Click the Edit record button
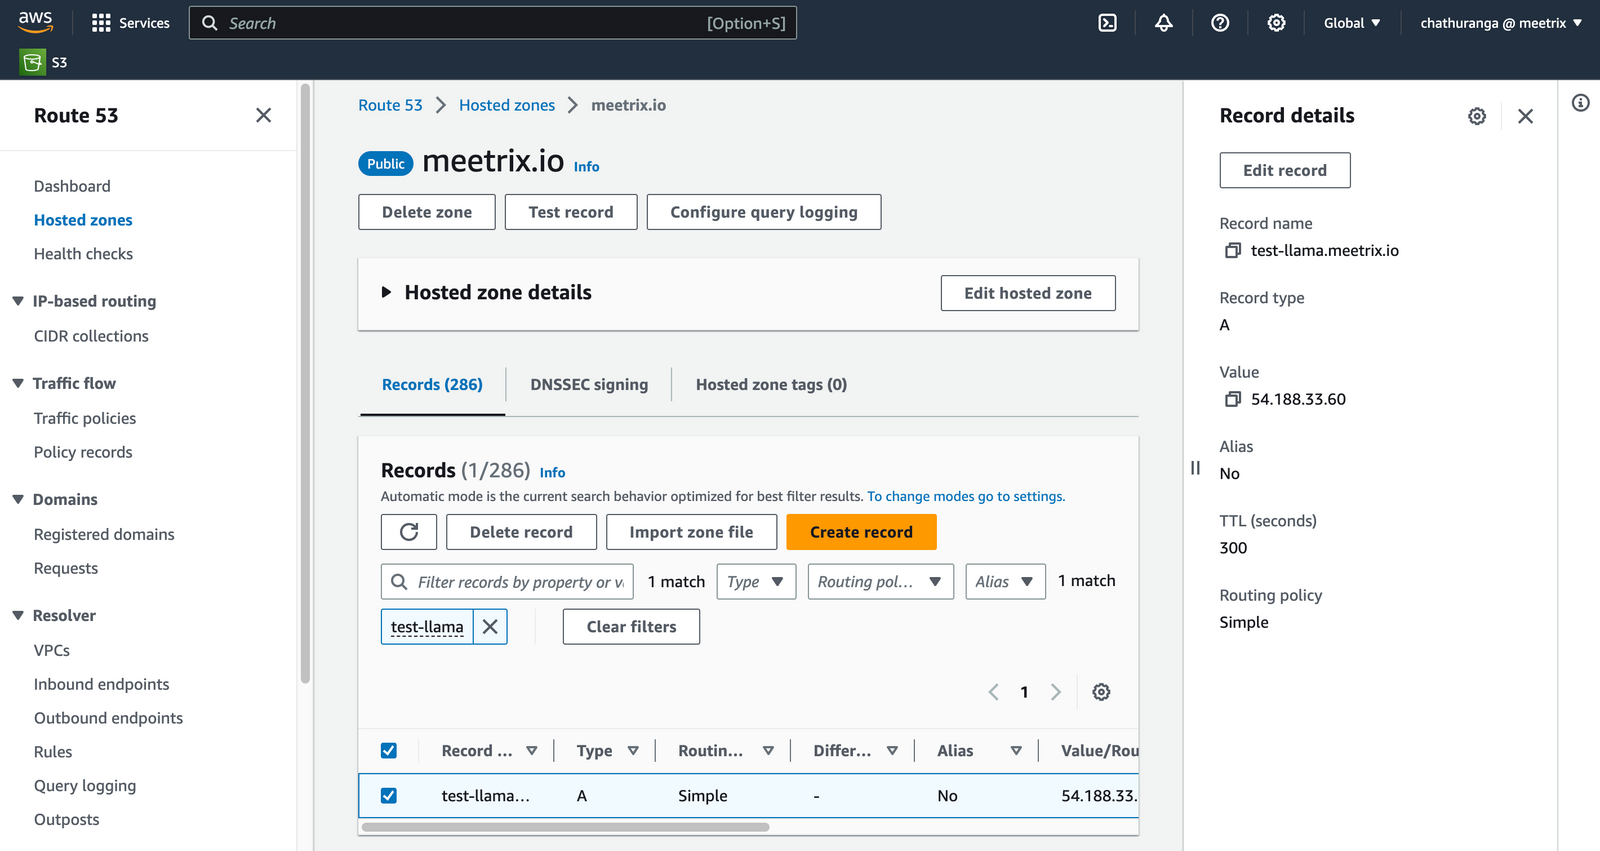 coord(1285,170)
